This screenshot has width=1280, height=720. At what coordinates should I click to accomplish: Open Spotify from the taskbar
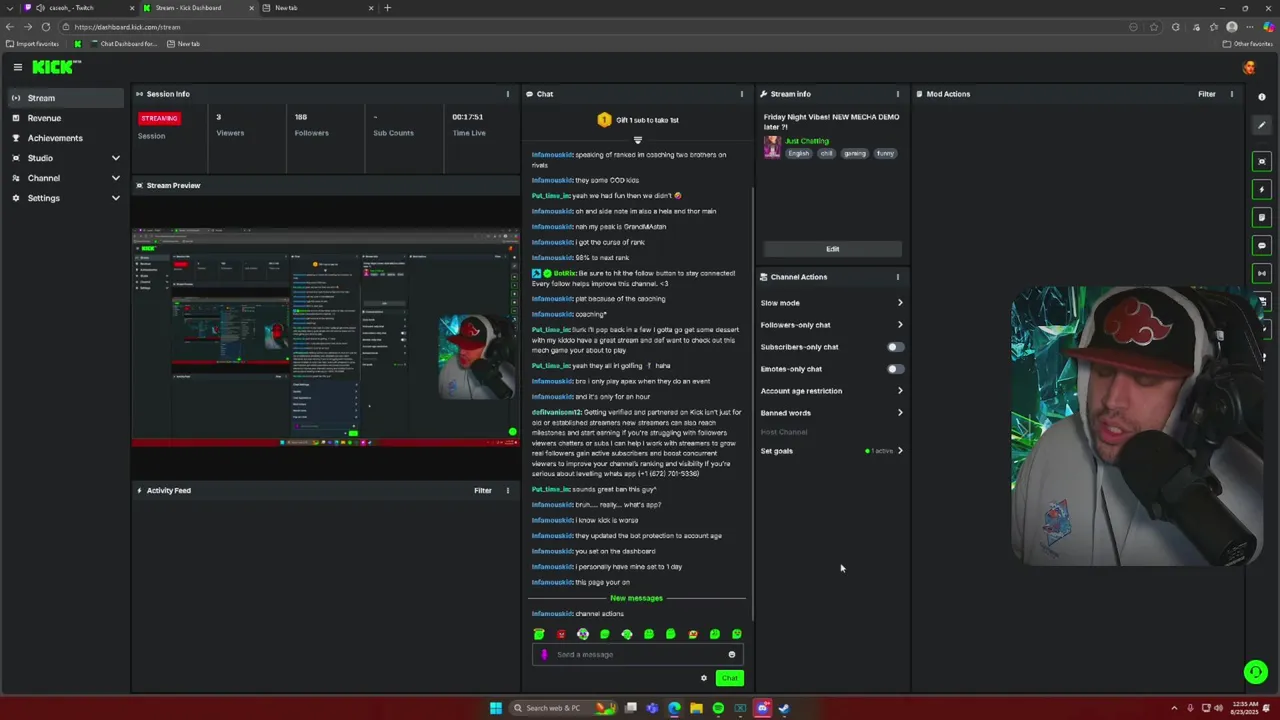718,708
